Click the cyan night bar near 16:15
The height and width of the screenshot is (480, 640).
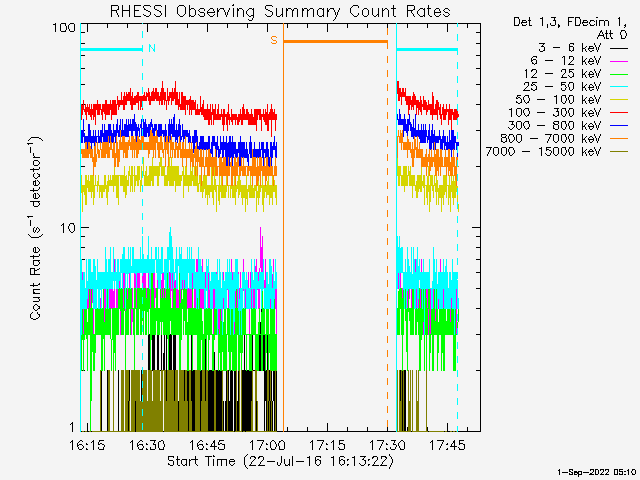111,50
